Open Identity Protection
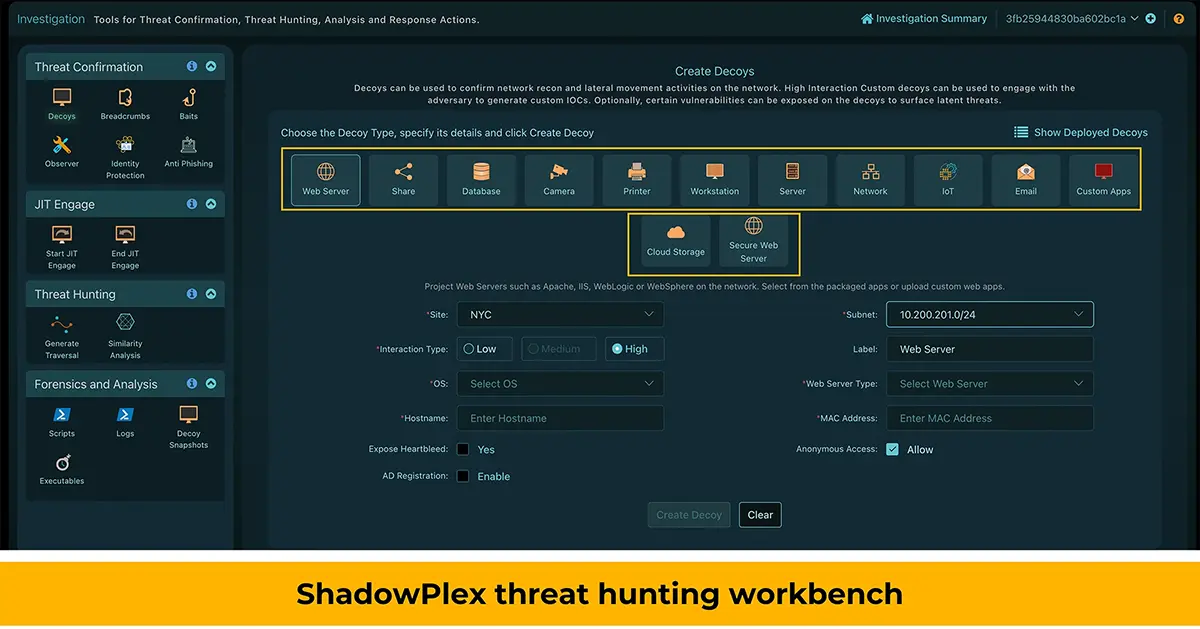 click(125, 157)
